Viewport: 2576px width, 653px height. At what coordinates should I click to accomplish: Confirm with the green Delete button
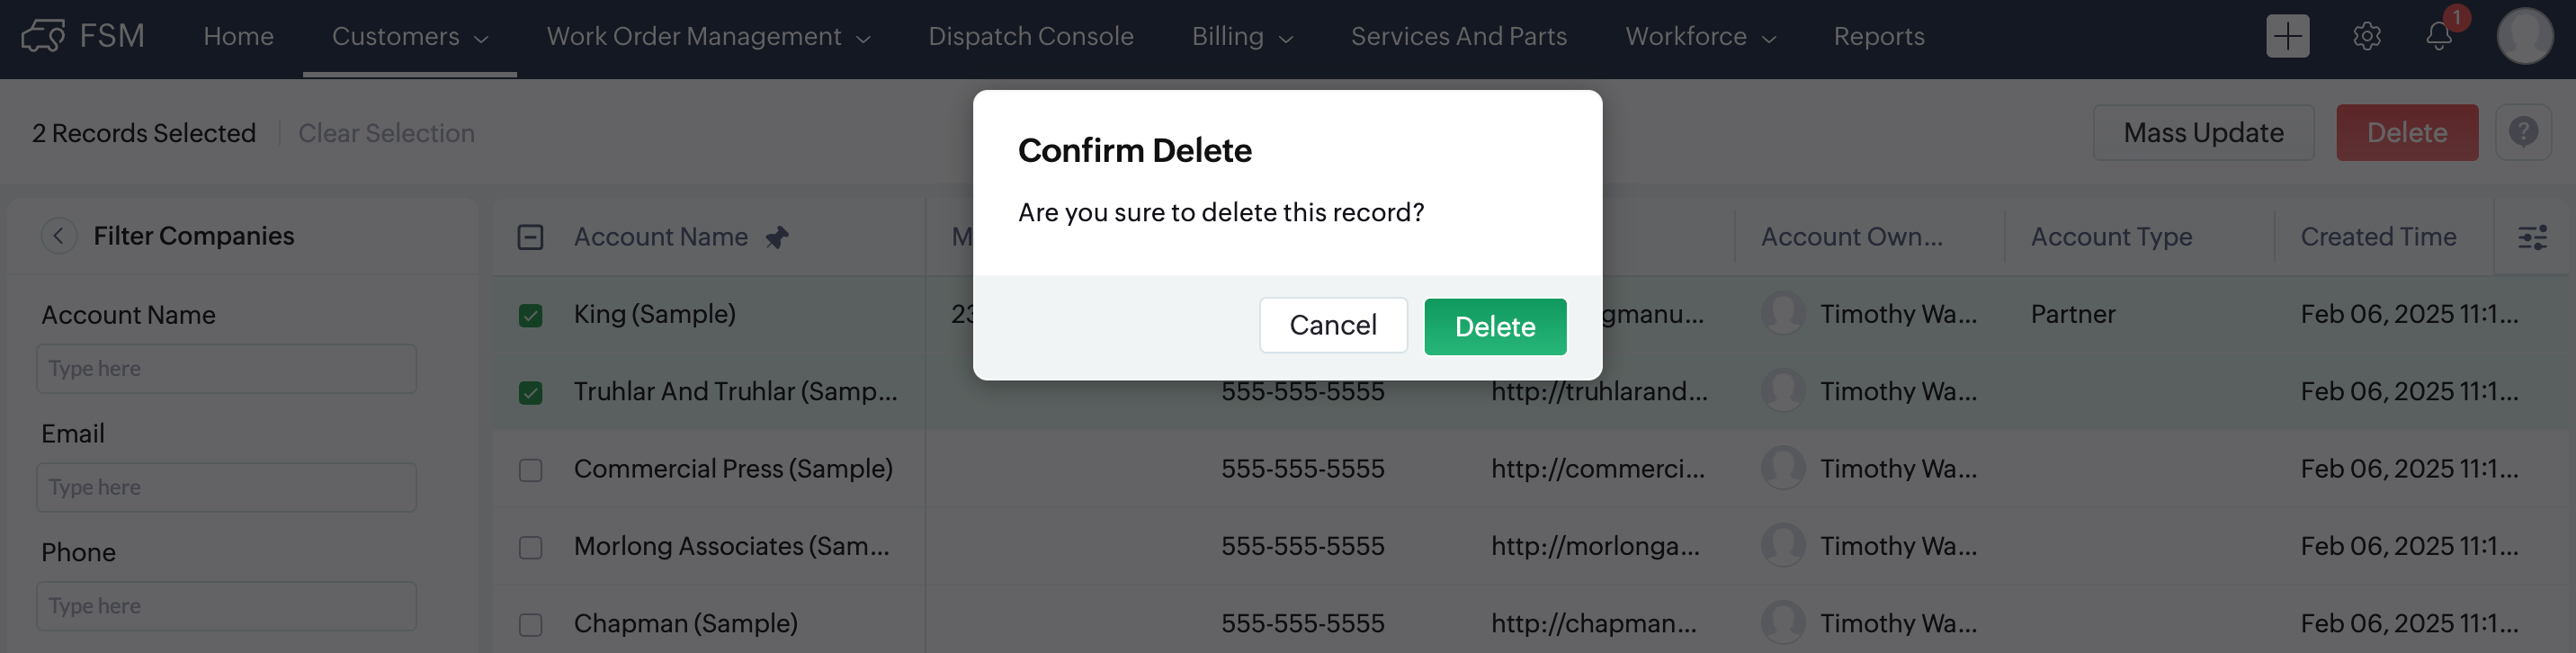pos(1494,326)
